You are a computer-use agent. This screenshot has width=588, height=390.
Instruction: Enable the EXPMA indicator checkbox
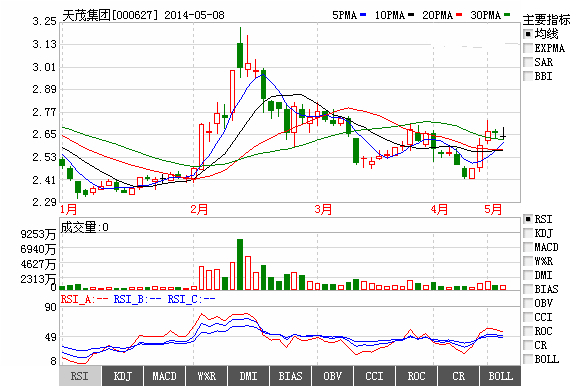pos(528,48)
